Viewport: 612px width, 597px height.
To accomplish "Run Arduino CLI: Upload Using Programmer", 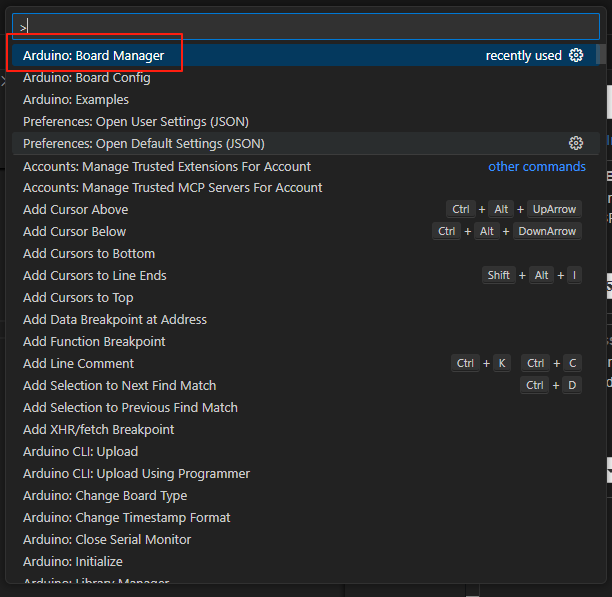I will (x=306, y=473).
